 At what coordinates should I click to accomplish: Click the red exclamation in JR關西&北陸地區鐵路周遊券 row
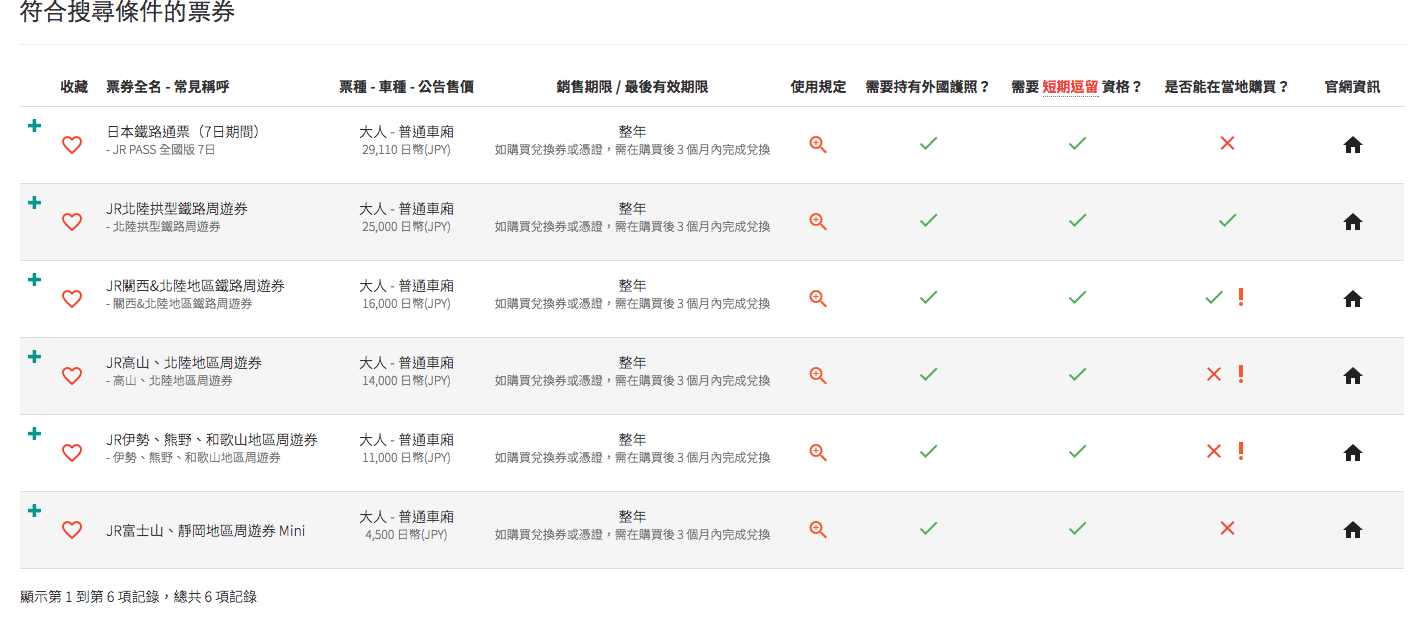point(1241,297)
